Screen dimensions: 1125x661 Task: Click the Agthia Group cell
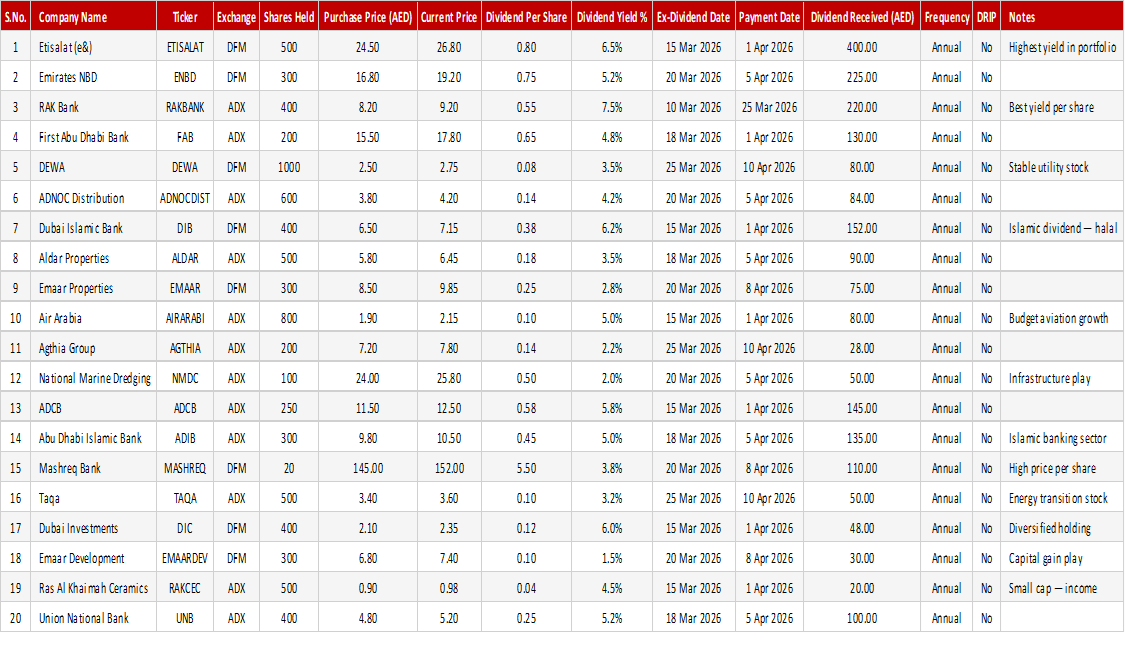point(93,348)
